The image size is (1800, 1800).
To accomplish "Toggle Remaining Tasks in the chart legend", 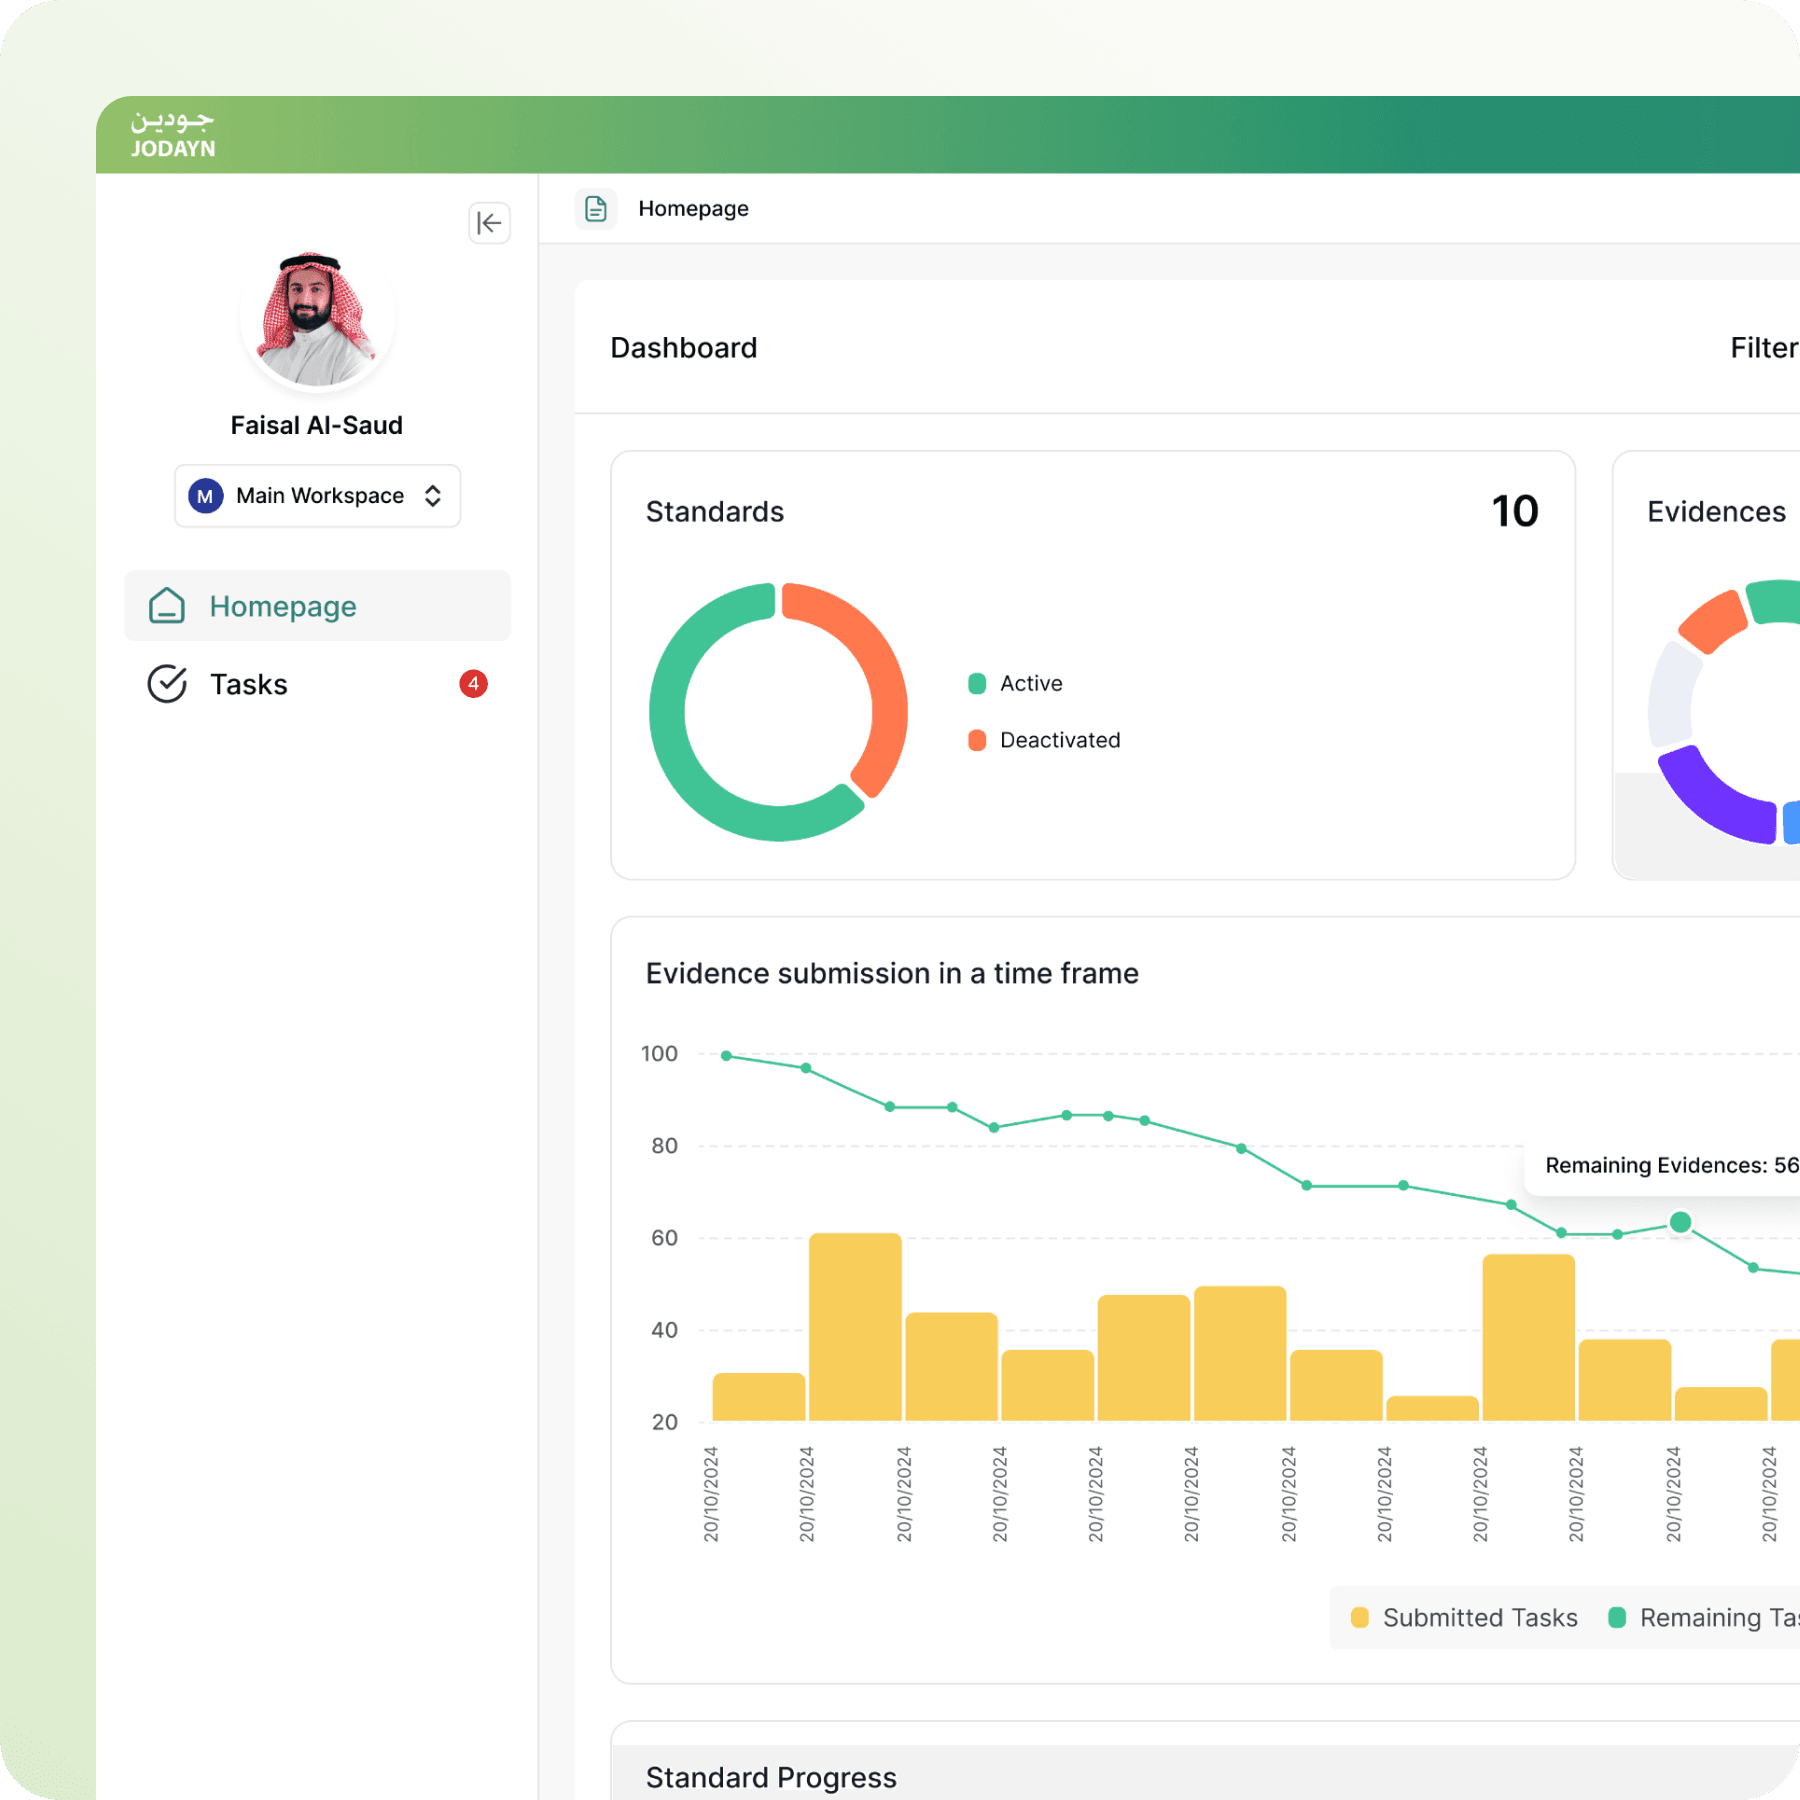I will [1710, 1617].
